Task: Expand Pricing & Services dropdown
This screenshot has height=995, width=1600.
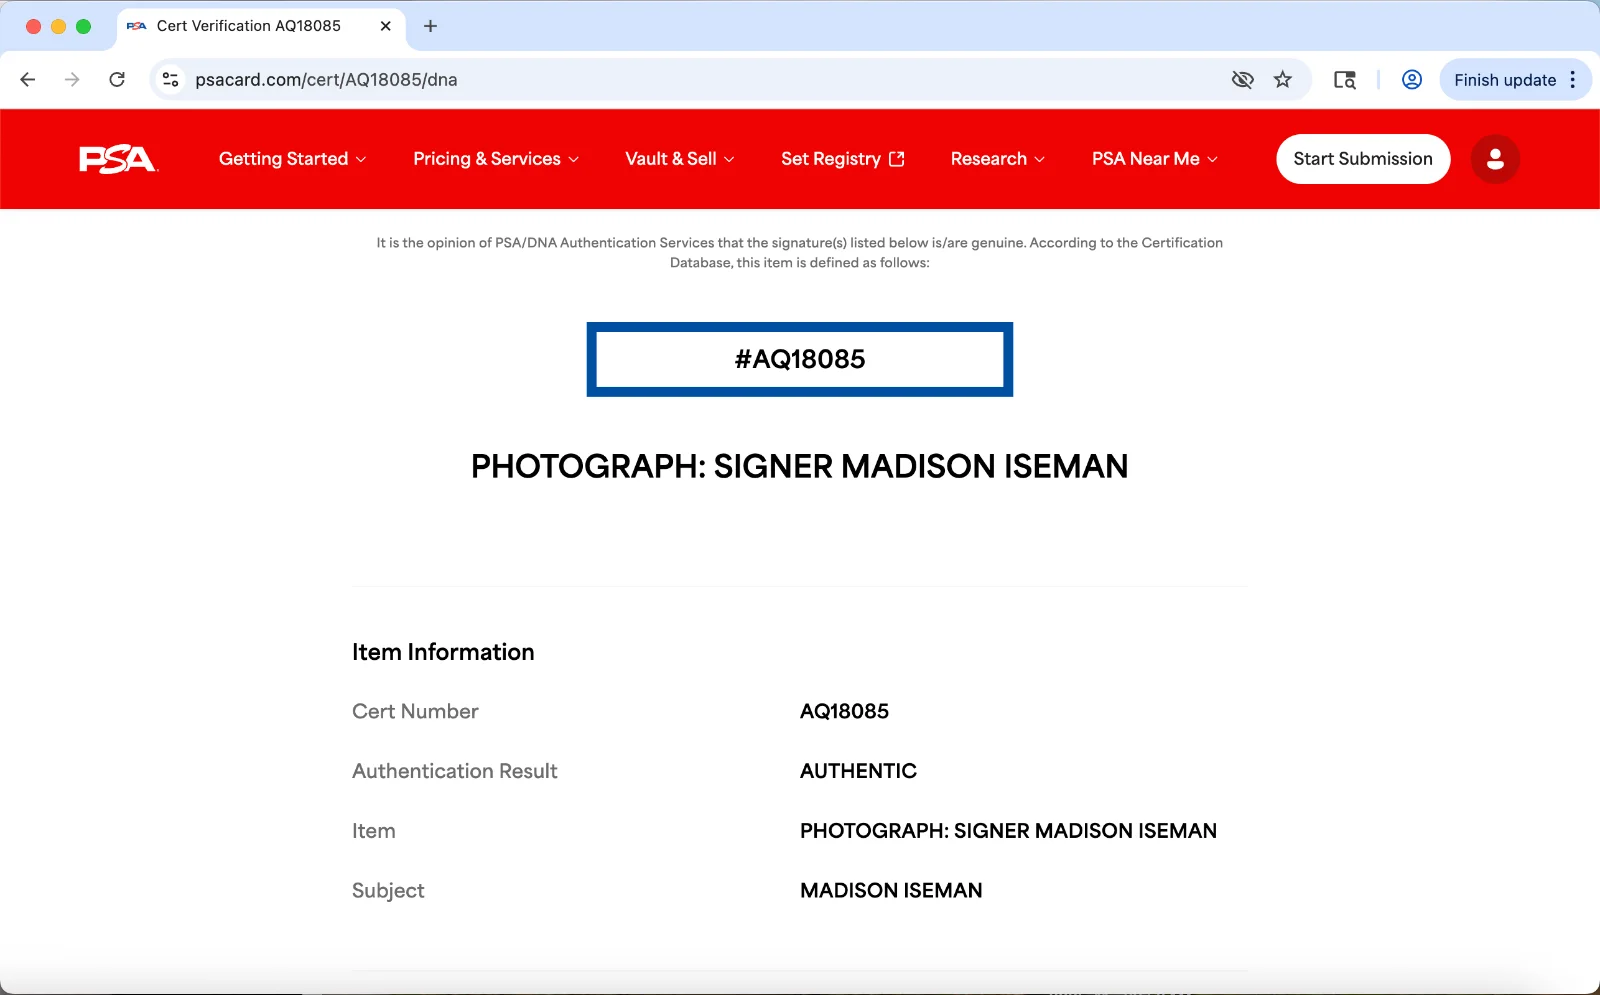Action: coord(496,159)
